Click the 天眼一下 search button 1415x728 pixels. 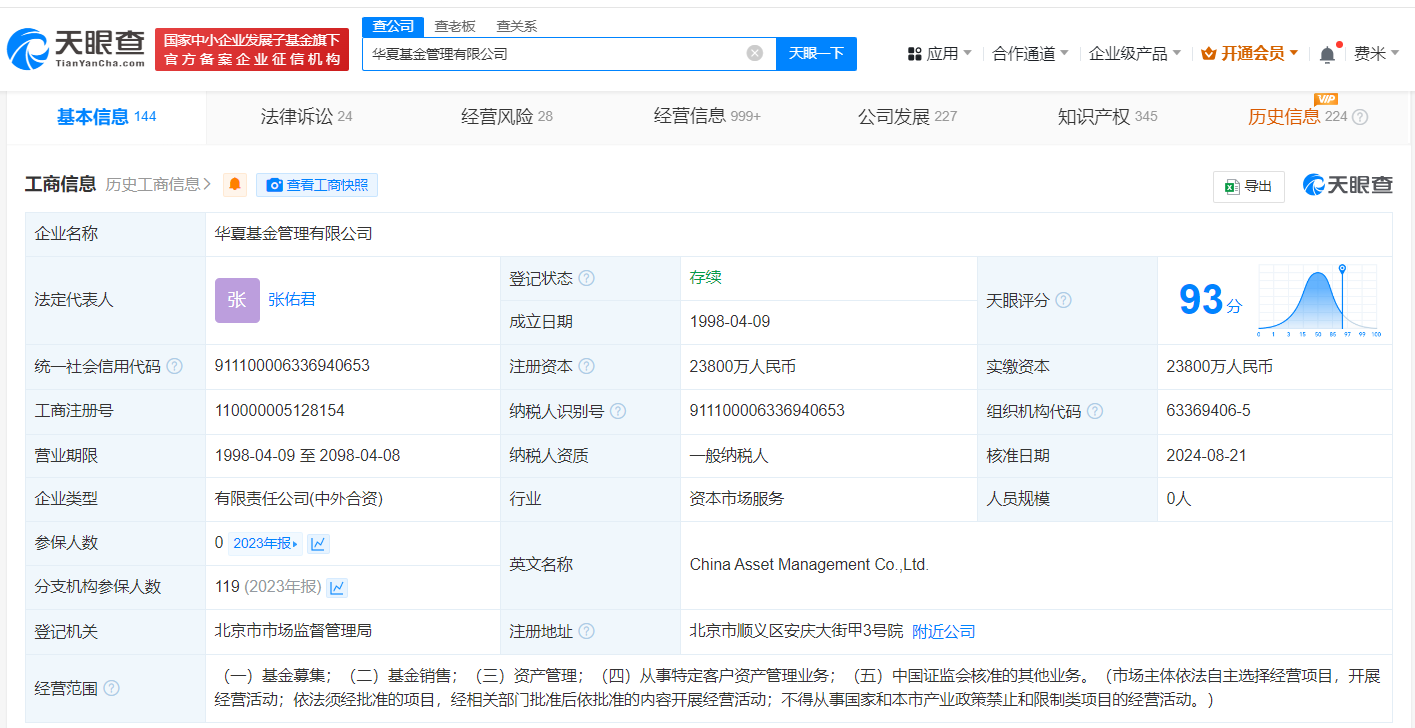tap(816, 54)
